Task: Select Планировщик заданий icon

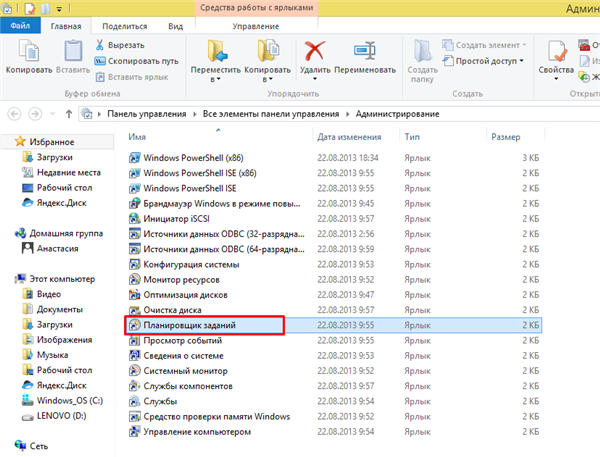Action: pyautogui.click(x=134, y=325)
